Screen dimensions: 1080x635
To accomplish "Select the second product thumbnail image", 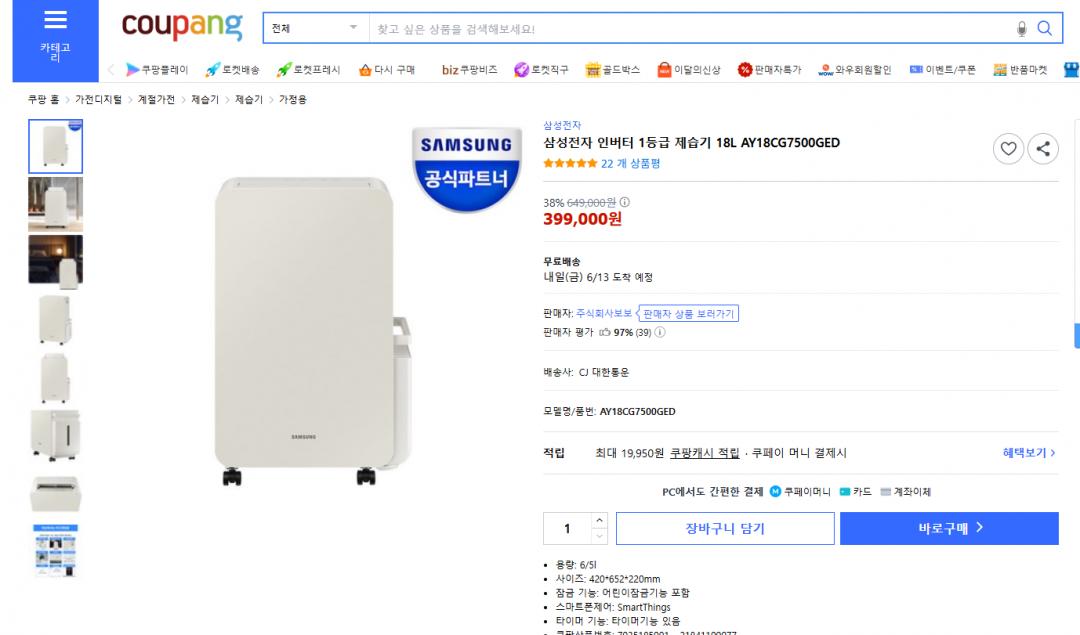I will pyautogui.click(x=56, y=204).
